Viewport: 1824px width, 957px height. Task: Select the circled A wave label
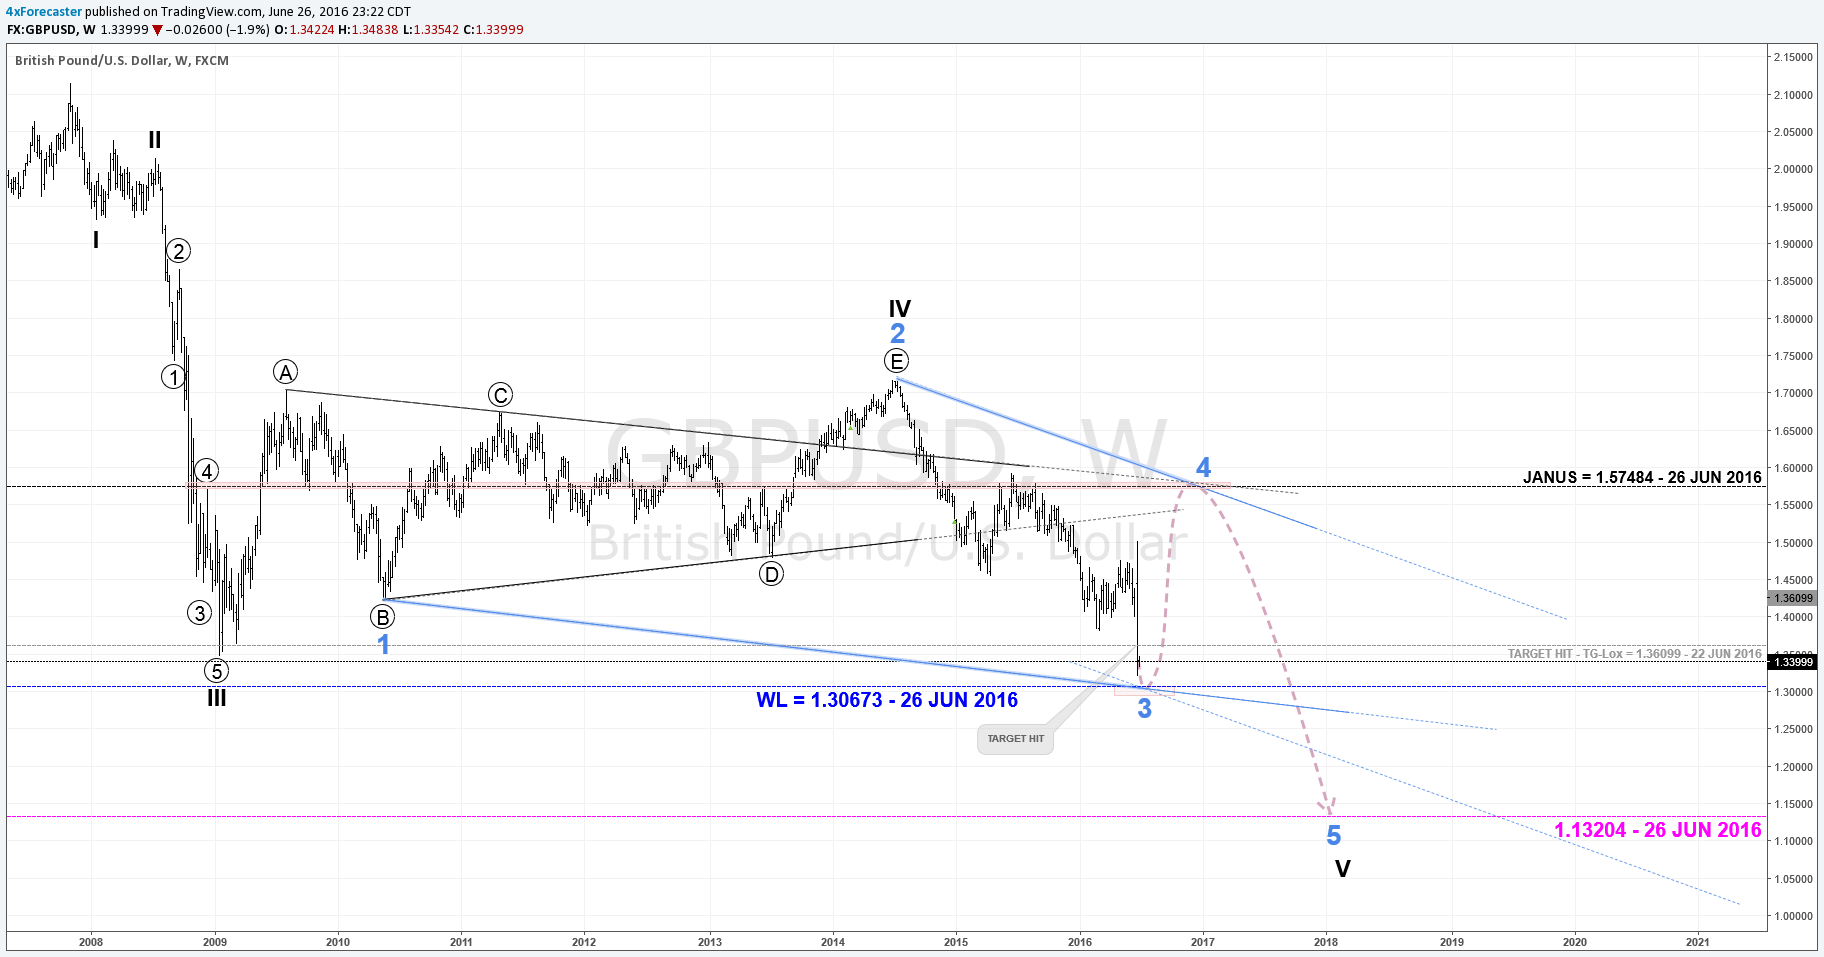coord(286,373)
